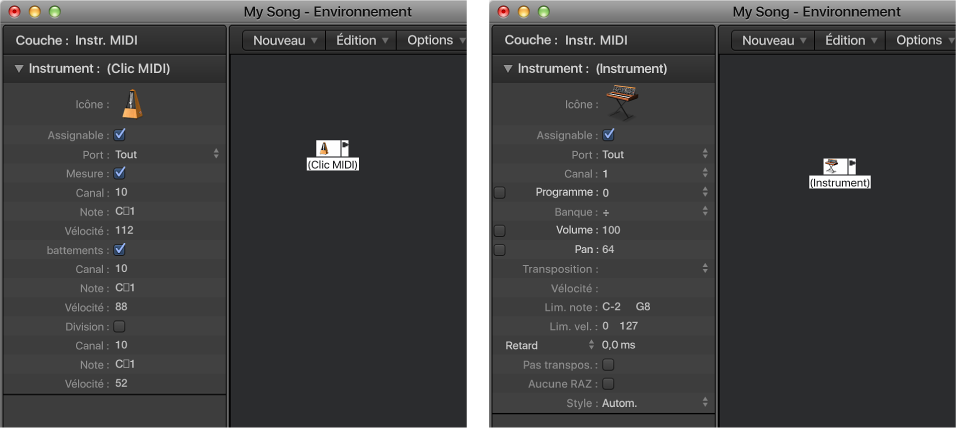Screen dimensions: 956x428
Task: Open the Édition menu in the right window
Action: (x=851, y=40)
